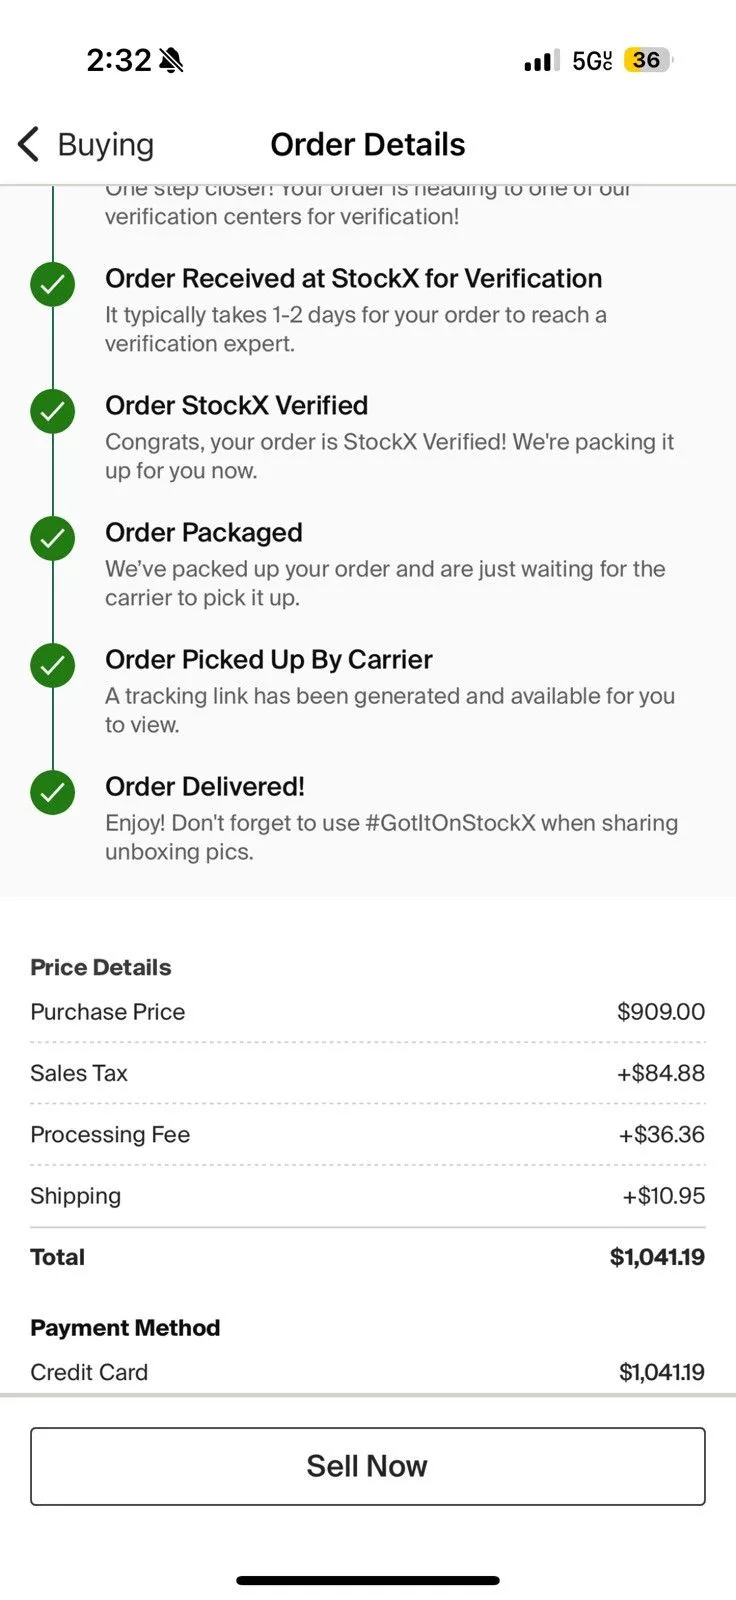Tap the Purchase Price row amount $909.00
The image size is (736, 1600).
tap(661, 1012)
